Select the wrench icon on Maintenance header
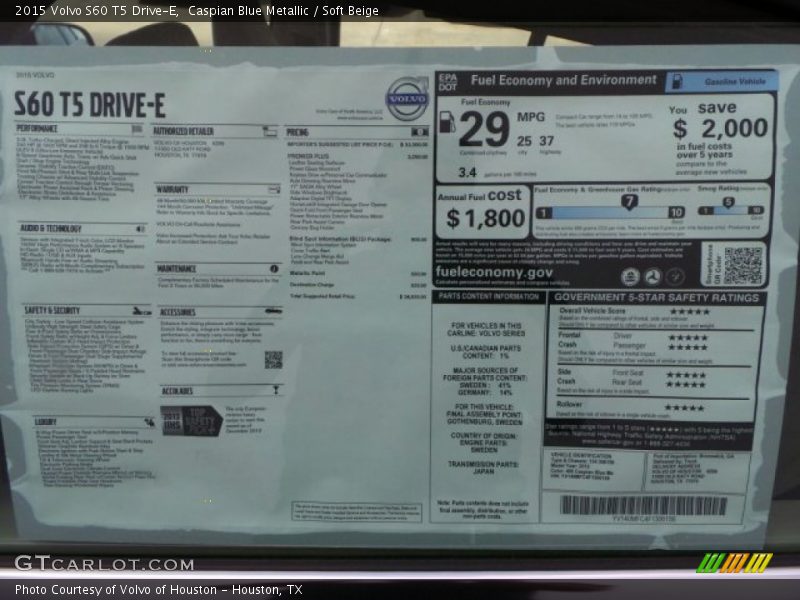 (x=275, y=269)
